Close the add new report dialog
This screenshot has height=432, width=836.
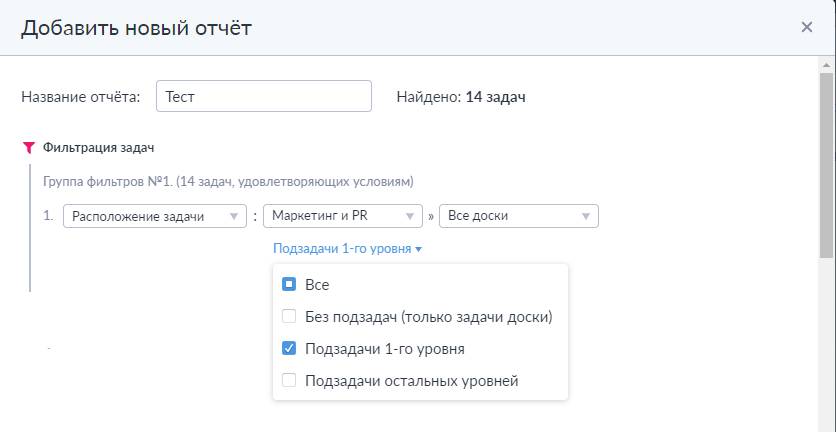(806, 27)
